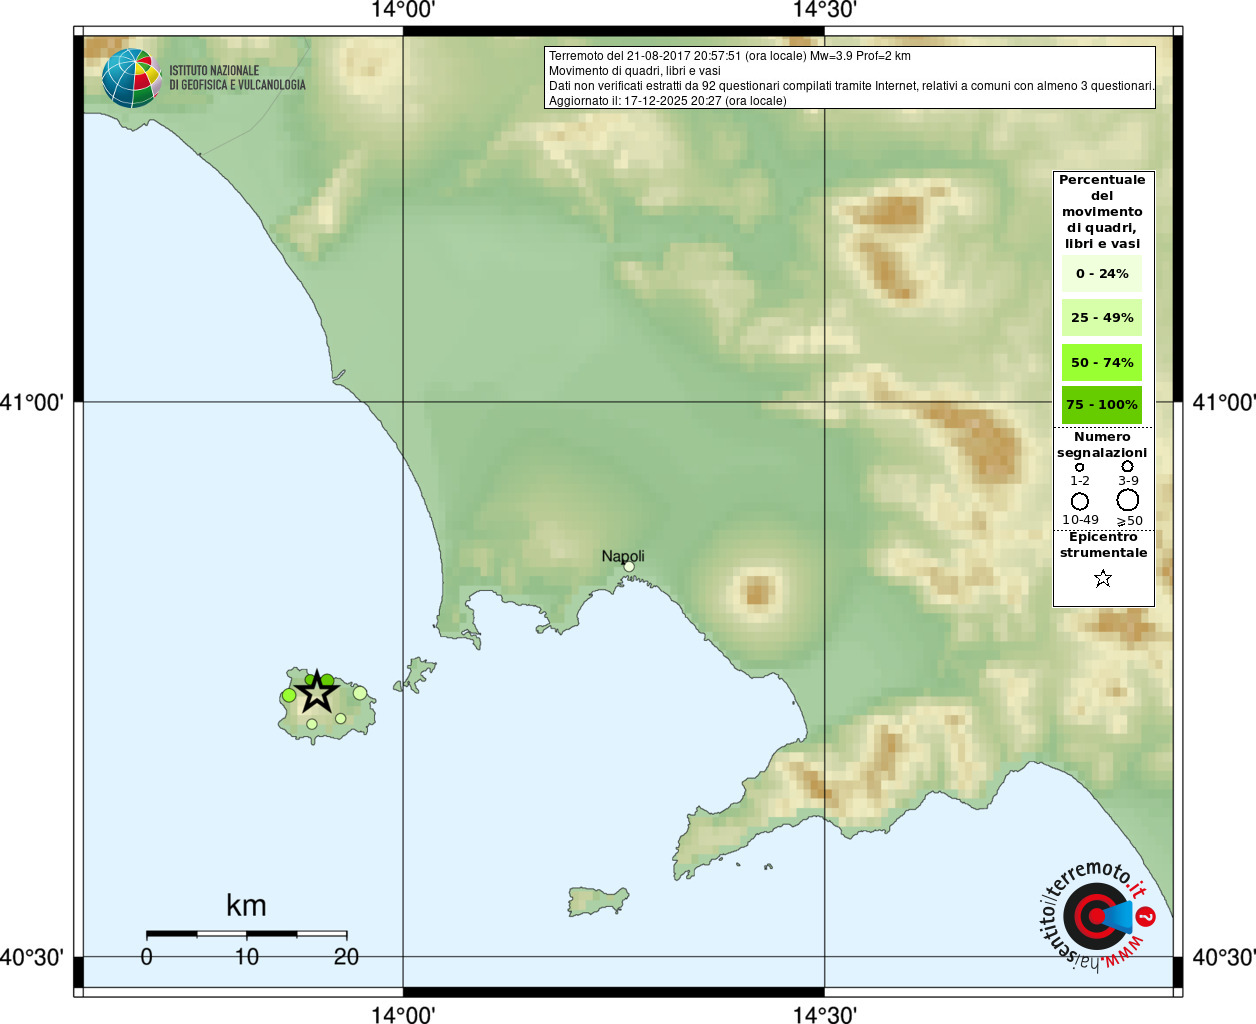Click the '10-49' label in the legend
Screen dimensions: 1256x1024
[x=1080, y=520]
